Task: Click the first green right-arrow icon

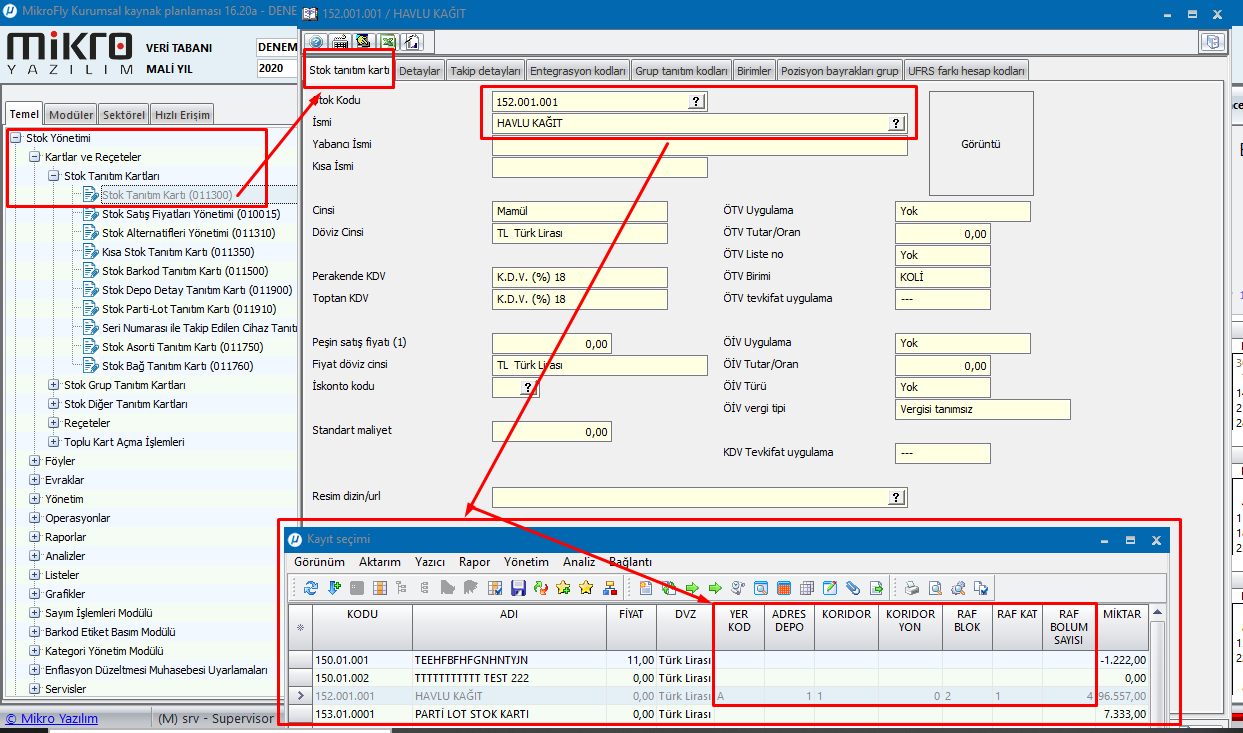Action: 692,588
